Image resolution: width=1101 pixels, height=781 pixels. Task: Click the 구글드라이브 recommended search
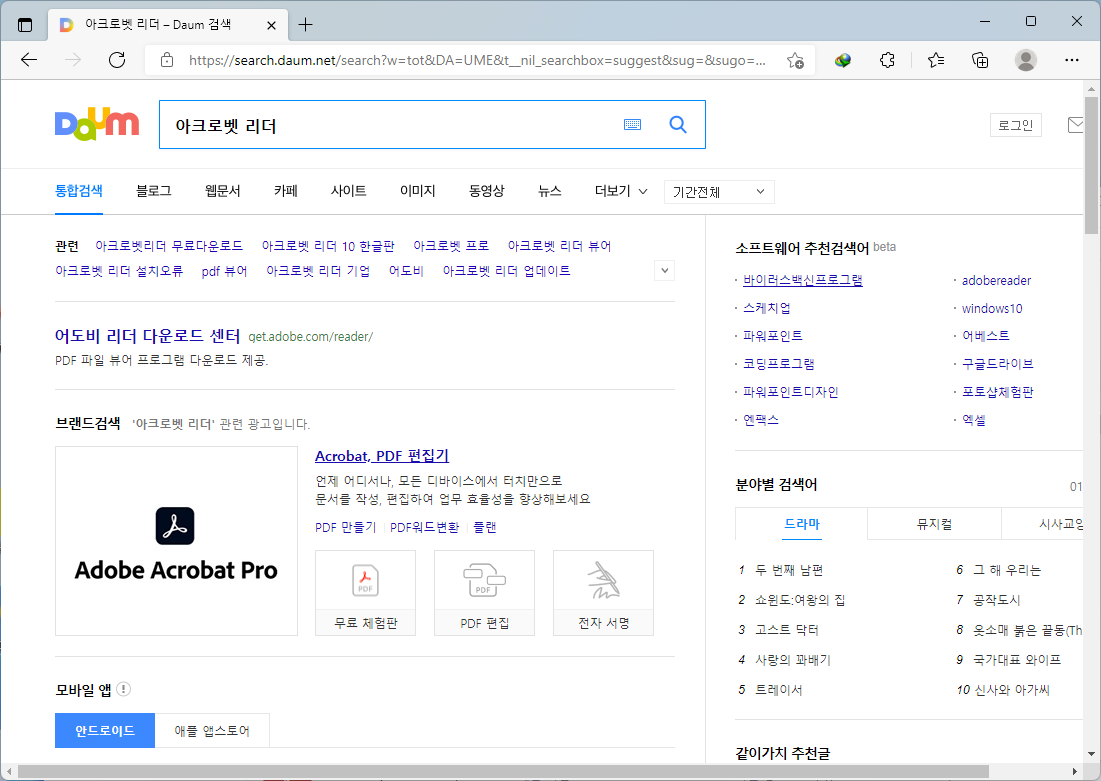click(998, 364)
